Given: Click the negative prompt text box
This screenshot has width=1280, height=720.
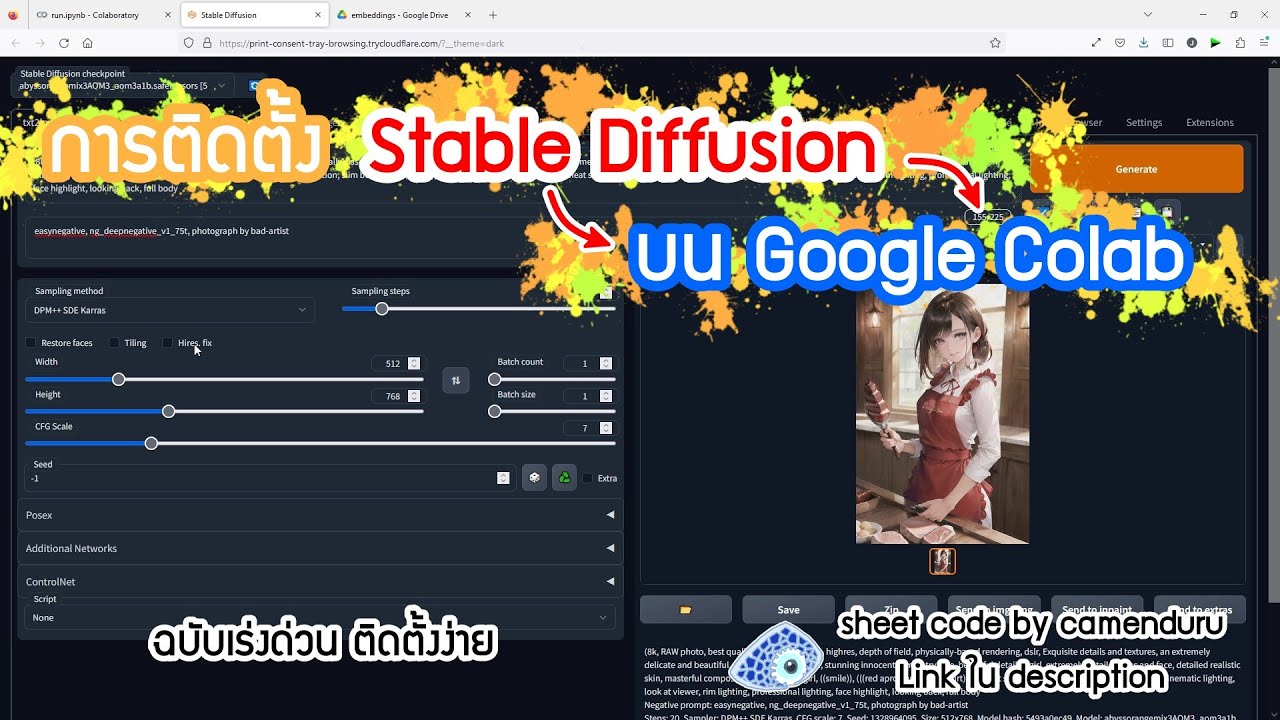Looking at the screenshot, I should (x=320, y=238).
